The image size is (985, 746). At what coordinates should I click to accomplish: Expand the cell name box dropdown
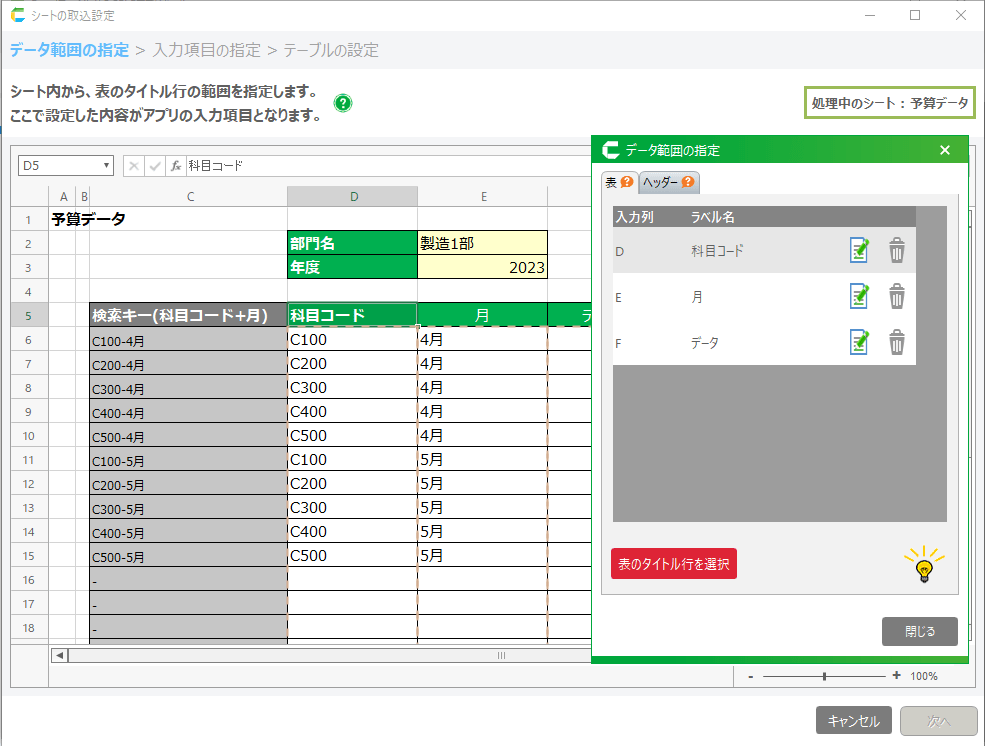pyautogui.click(x=107, y=166)
